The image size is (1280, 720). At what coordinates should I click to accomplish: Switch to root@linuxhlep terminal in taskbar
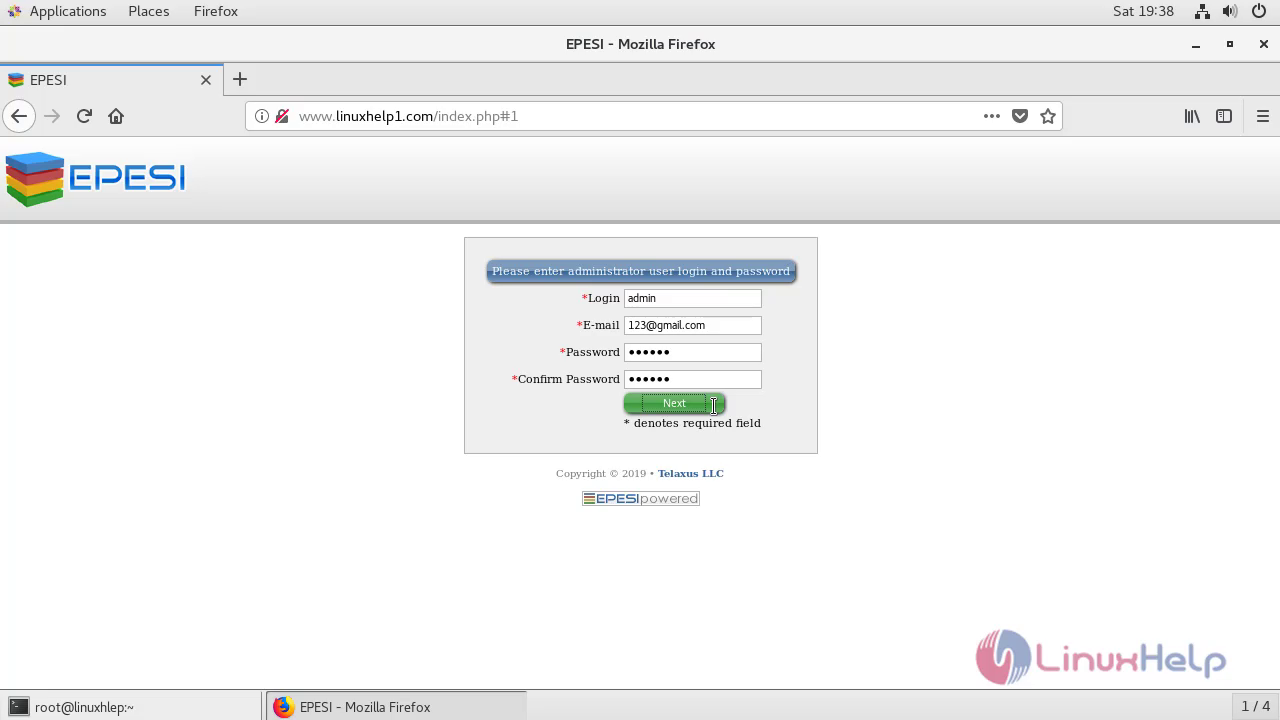point(130,706)
